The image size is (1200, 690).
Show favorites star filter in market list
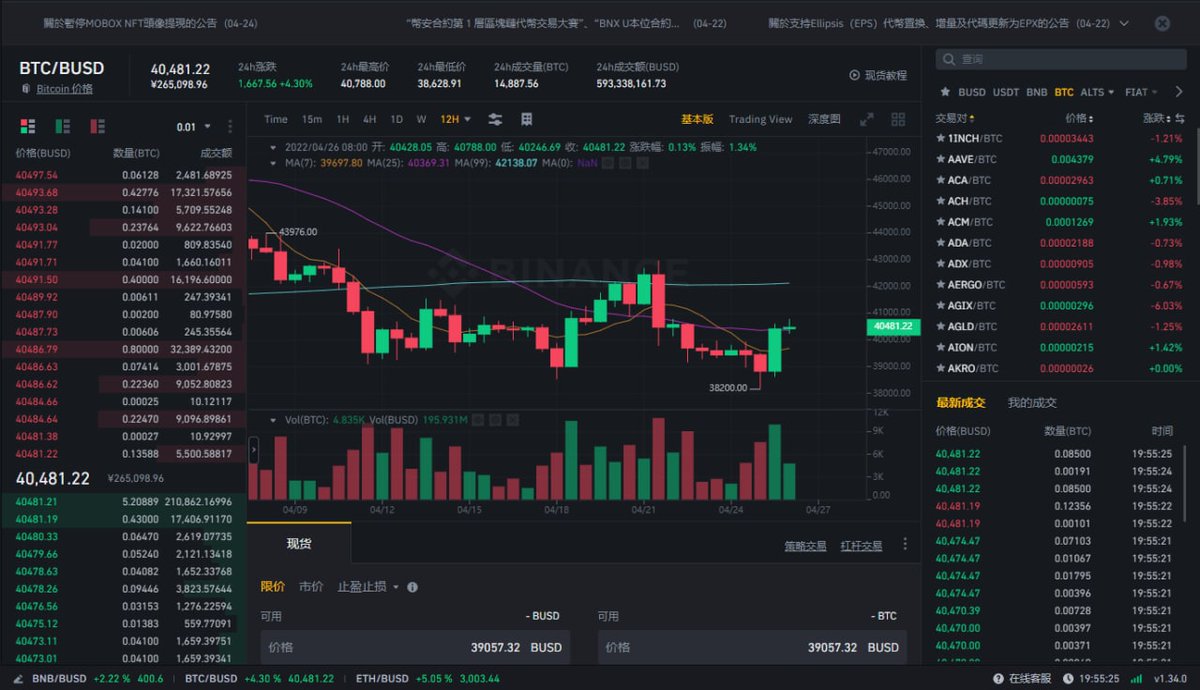tap(943, 92)
